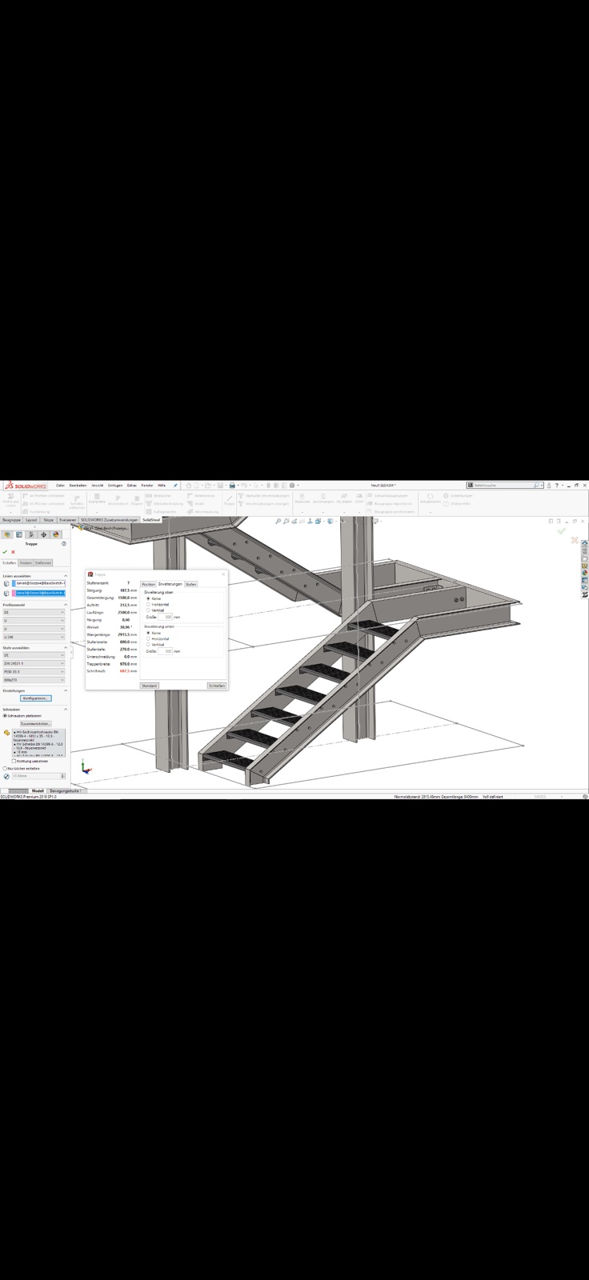Open the Einfügen menu

click(x=115, y=484)
